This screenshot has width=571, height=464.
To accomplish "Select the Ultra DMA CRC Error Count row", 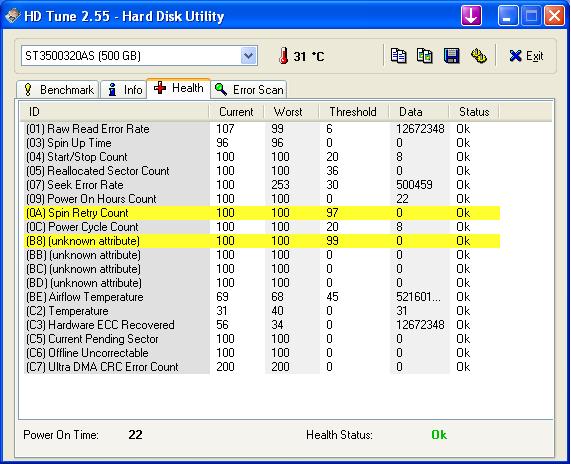I will tap(262, 367).
